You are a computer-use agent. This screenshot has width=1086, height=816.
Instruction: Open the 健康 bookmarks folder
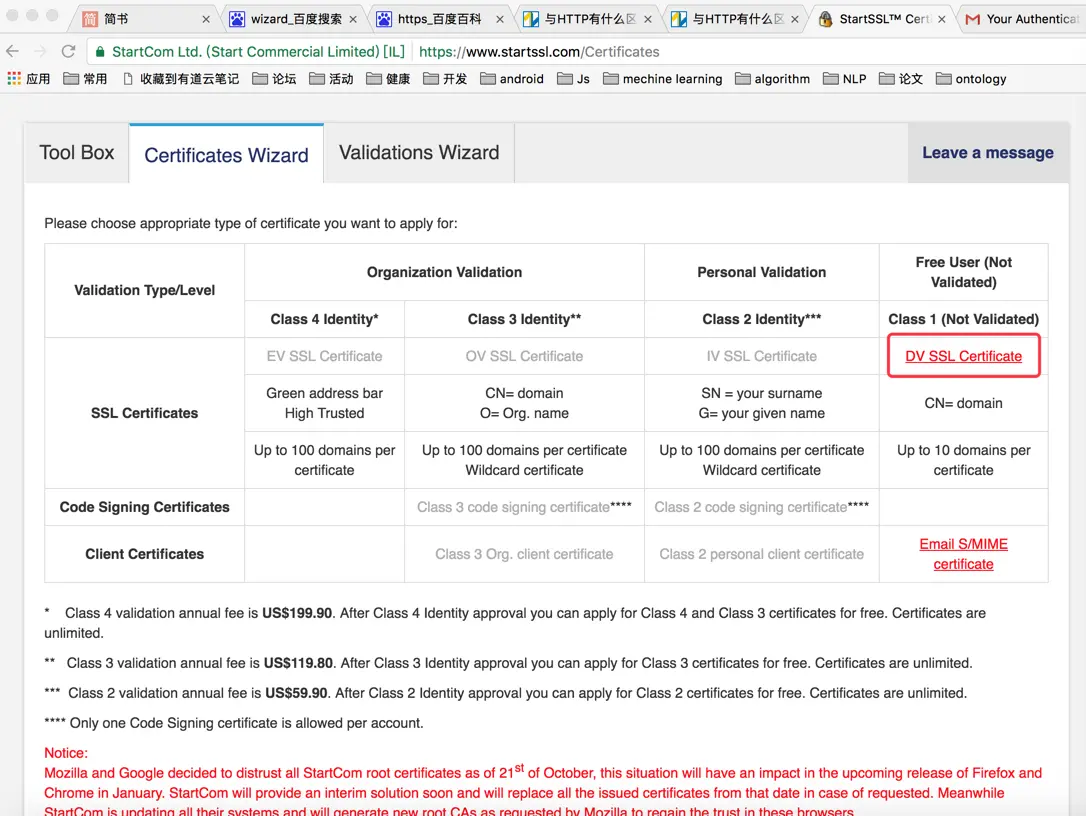[388, 79]
